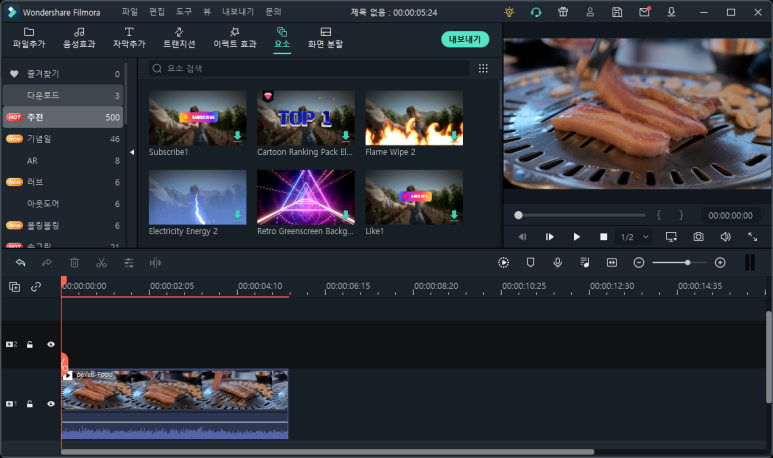Download the Retro Greenscreen Background element

(x=346, y=215)
